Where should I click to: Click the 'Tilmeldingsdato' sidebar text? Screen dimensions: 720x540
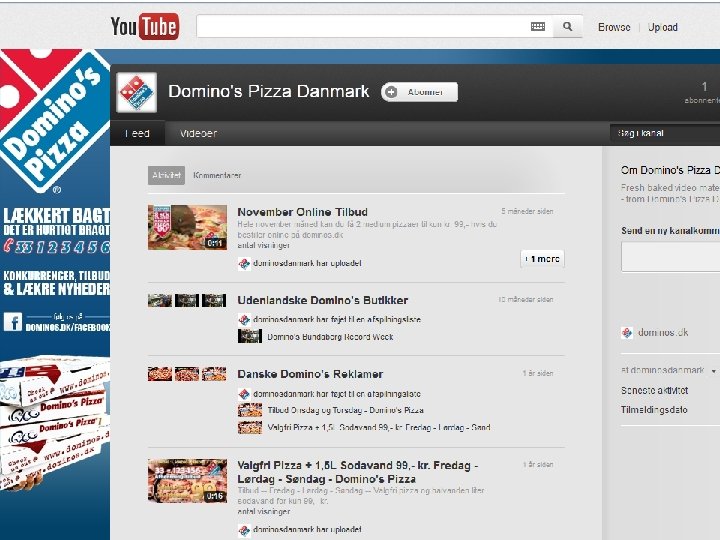point(654,410)
